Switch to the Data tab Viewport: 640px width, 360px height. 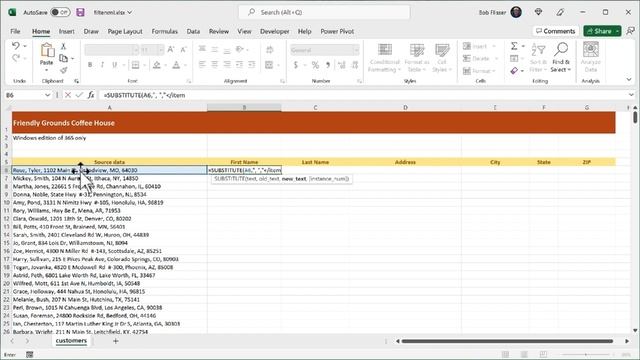(193, 31)
